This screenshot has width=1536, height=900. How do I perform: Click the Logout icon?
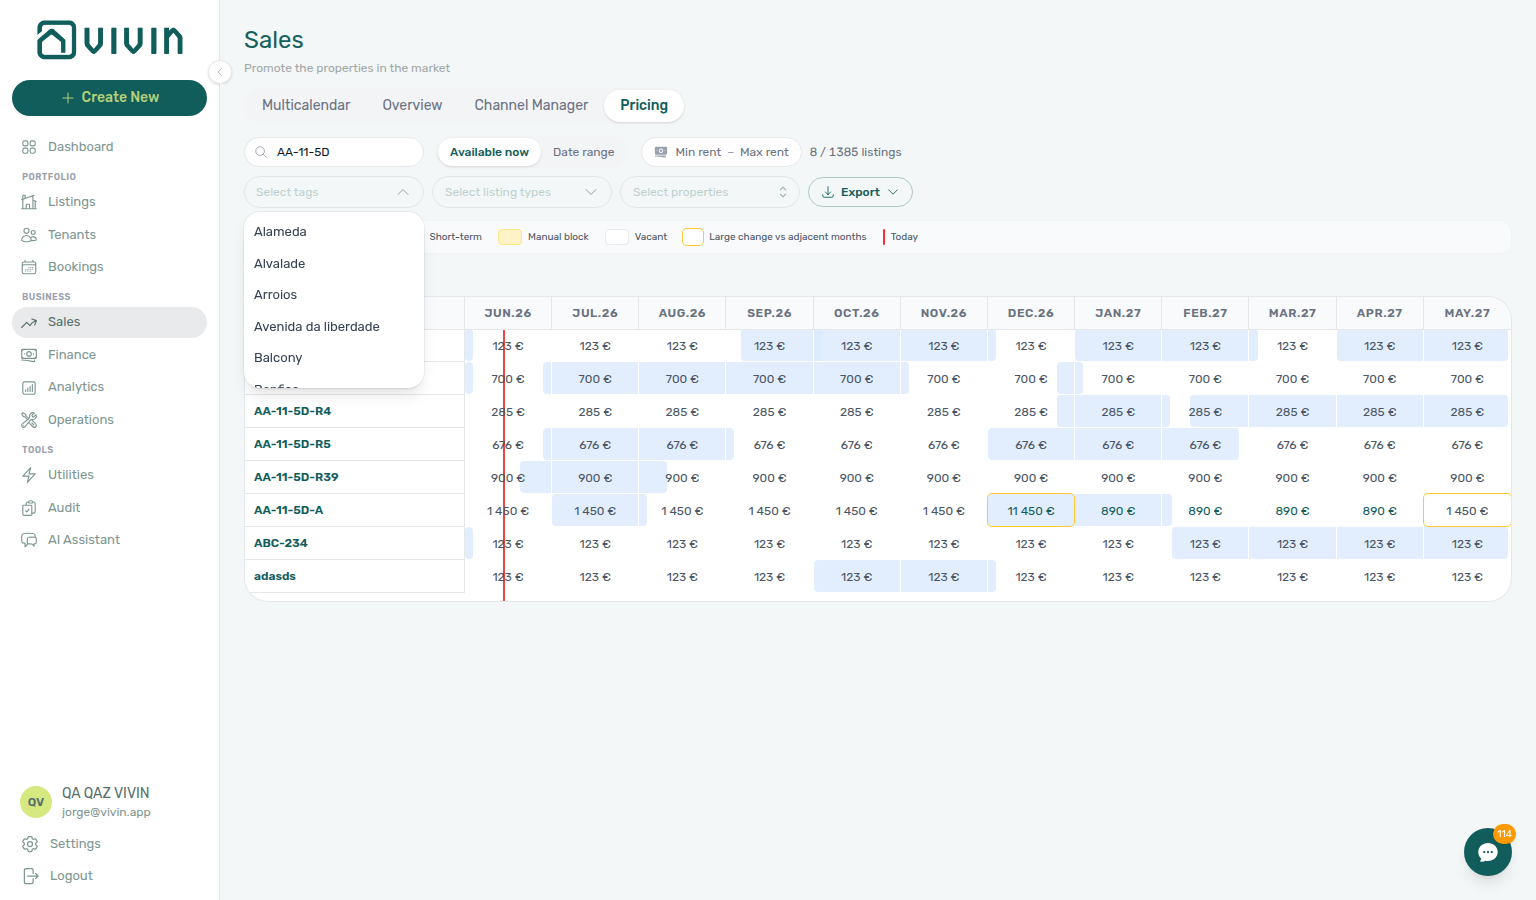30,876
